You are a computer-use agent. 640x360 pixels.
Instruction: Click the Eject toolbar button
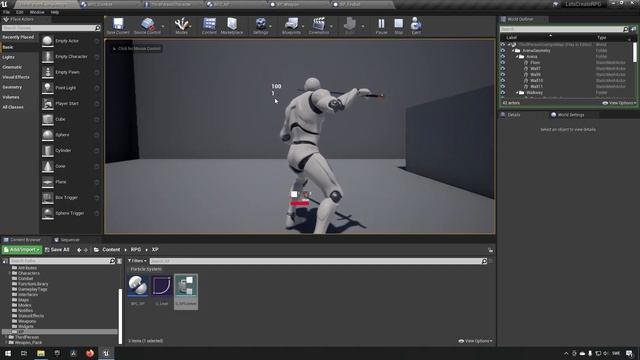(416, 24)
